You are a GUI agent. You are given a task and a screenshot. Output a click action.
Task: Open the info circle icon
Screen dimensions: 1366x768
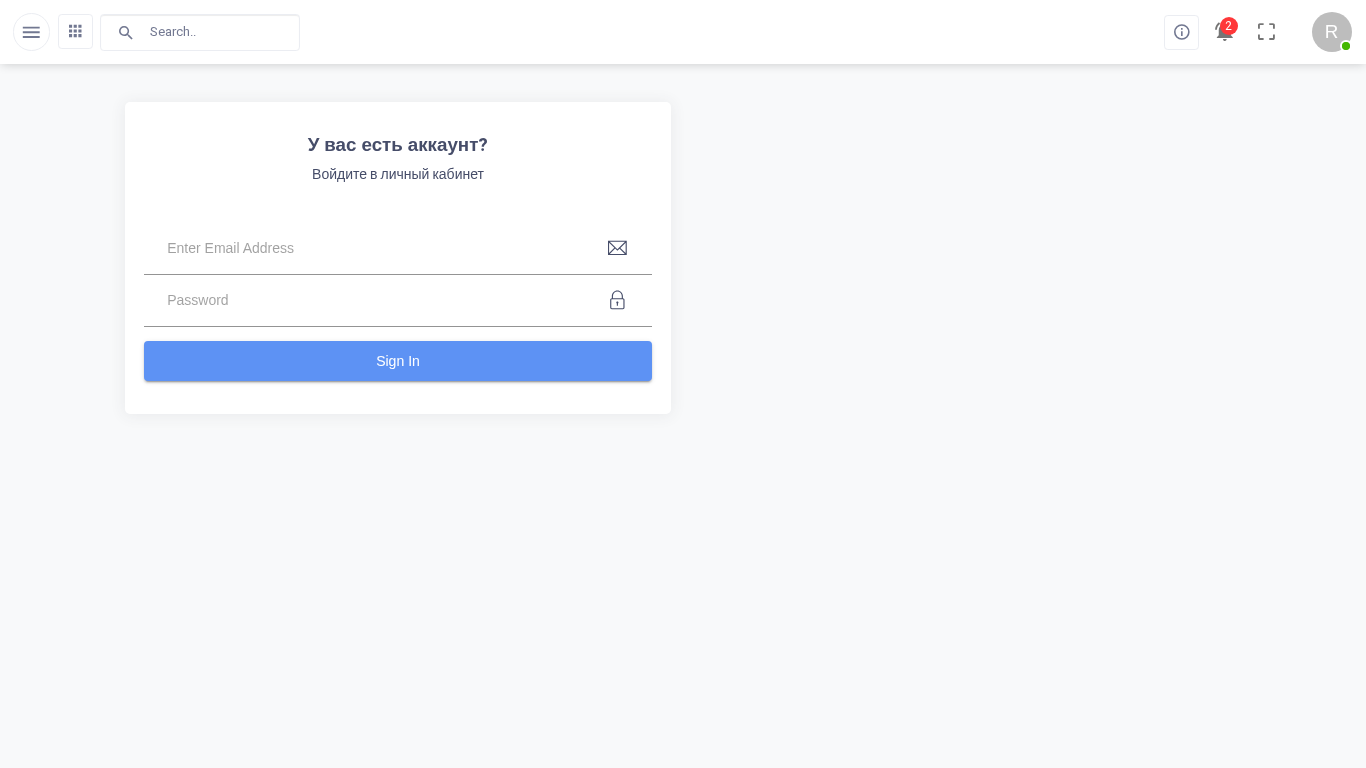click(1181, 32)
